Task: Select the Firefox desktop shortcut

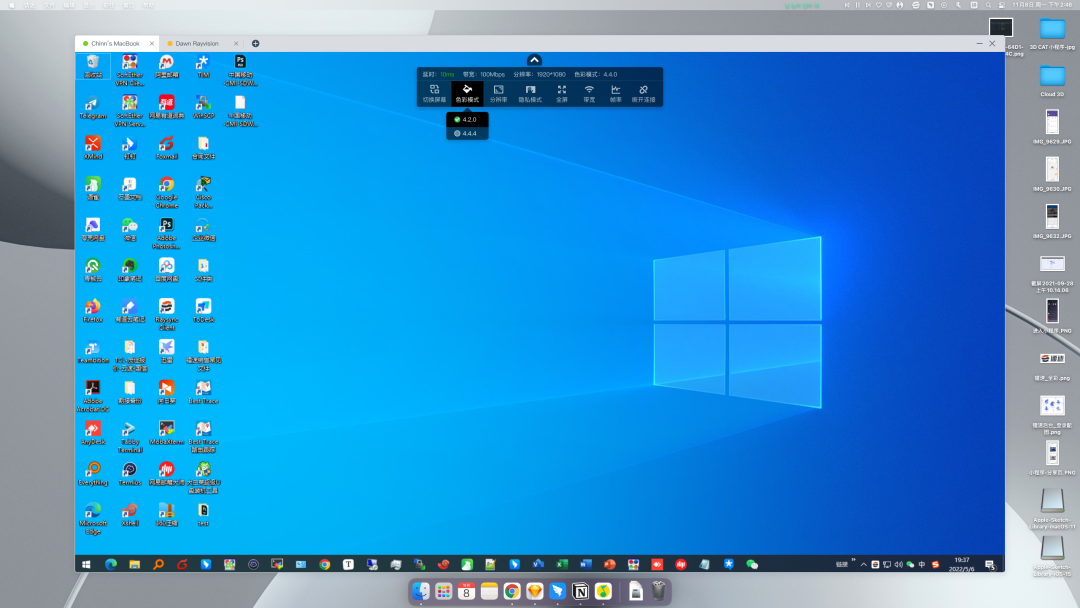Action: (93, 311)
